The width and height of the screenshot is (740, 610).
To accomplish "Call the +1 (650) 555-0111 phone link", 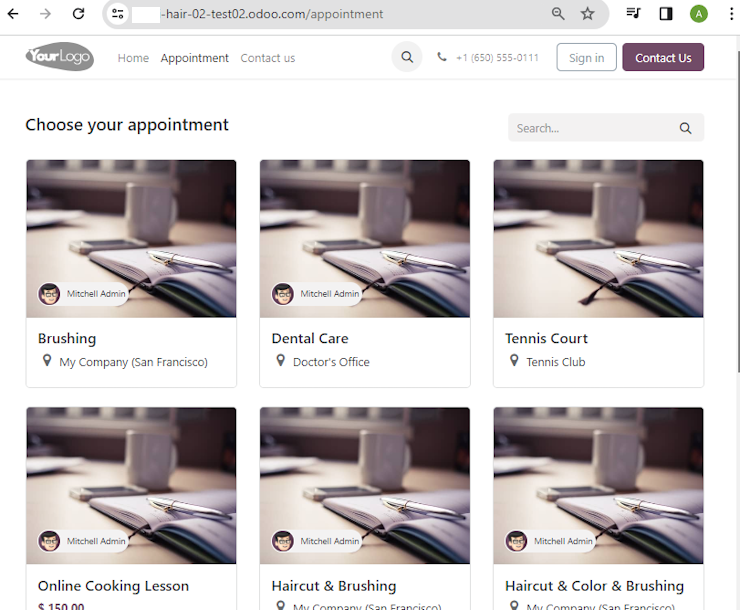I will pyautogui.click(x=497, y=58).
